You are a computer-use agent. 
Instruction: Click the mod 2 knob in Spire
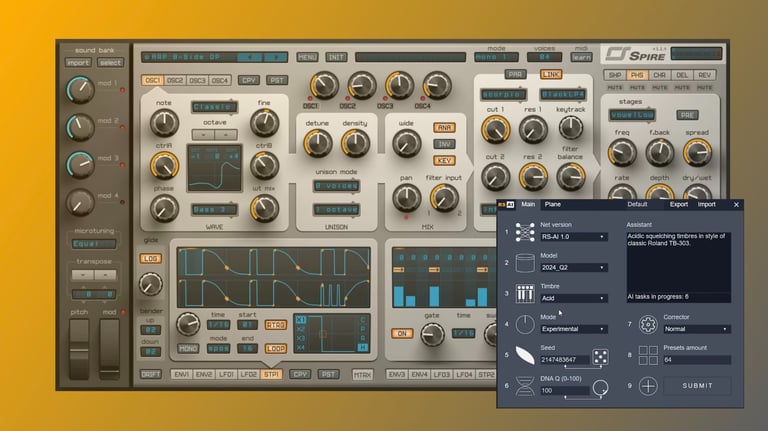coord(80,127)
